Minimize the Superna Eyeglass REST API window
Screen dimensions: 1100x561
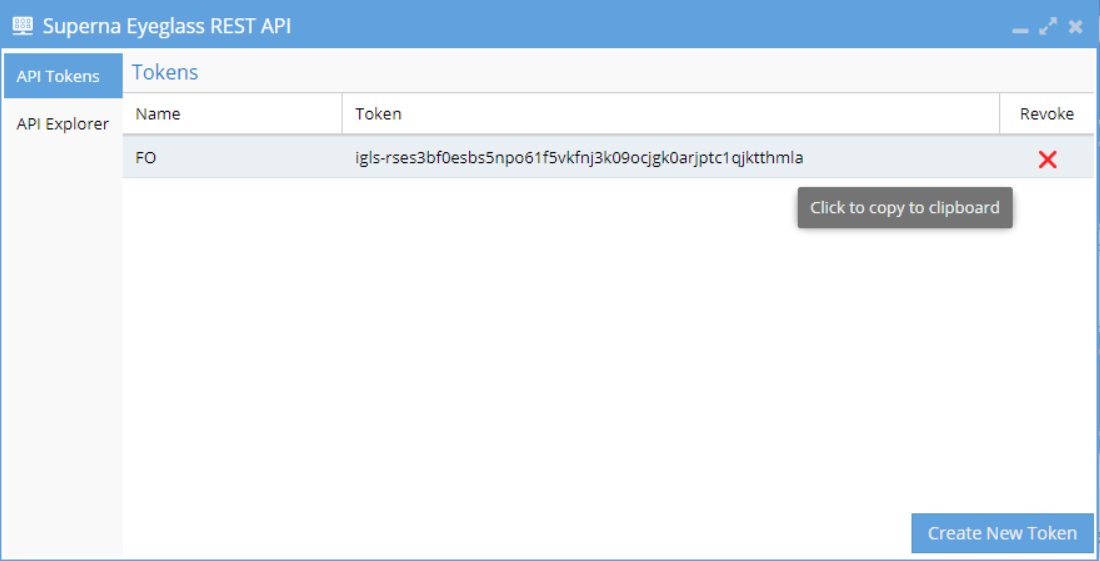1021,30
